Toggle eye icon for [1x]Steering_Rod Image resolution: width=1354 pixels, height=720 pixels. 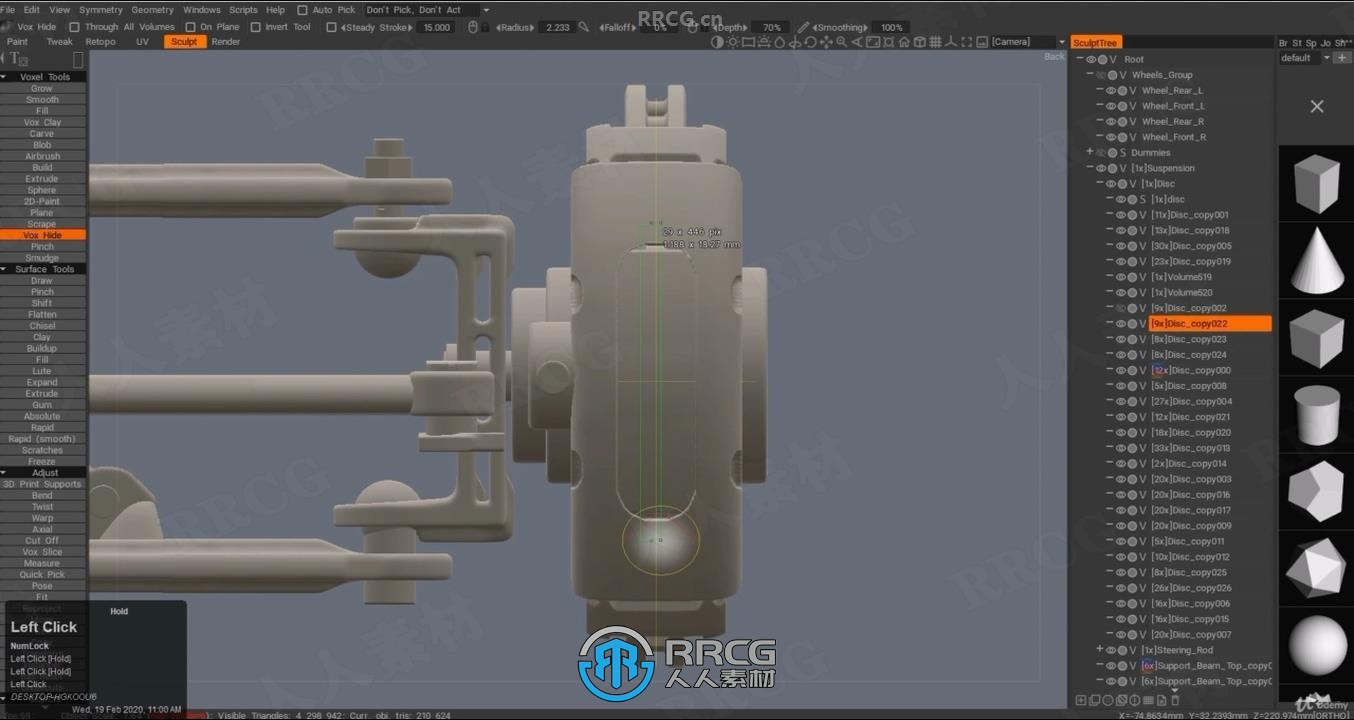pyautogui.click(x=1110, y=650)
